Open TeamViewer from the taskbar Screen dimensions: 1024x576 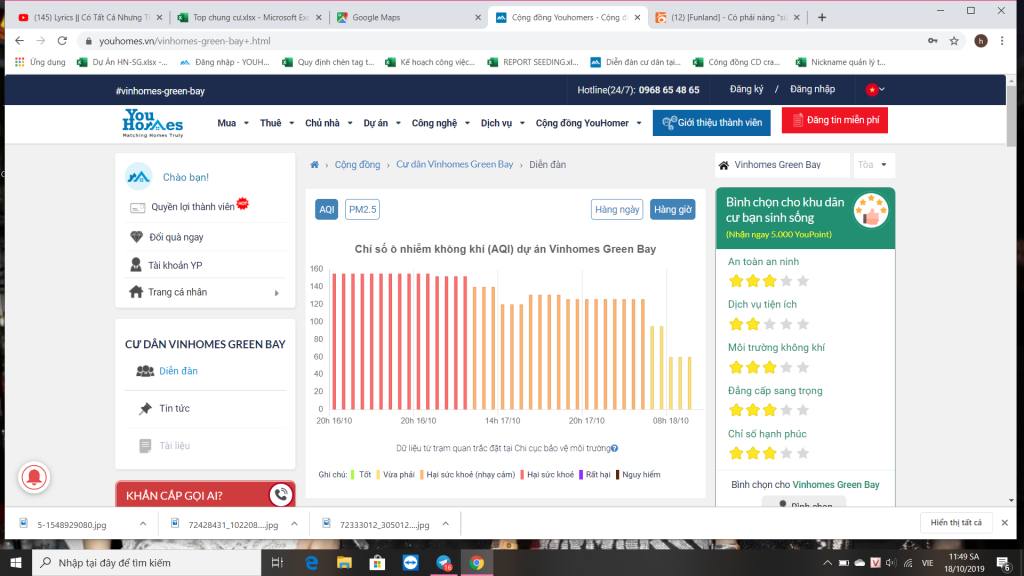click(410, 562)
